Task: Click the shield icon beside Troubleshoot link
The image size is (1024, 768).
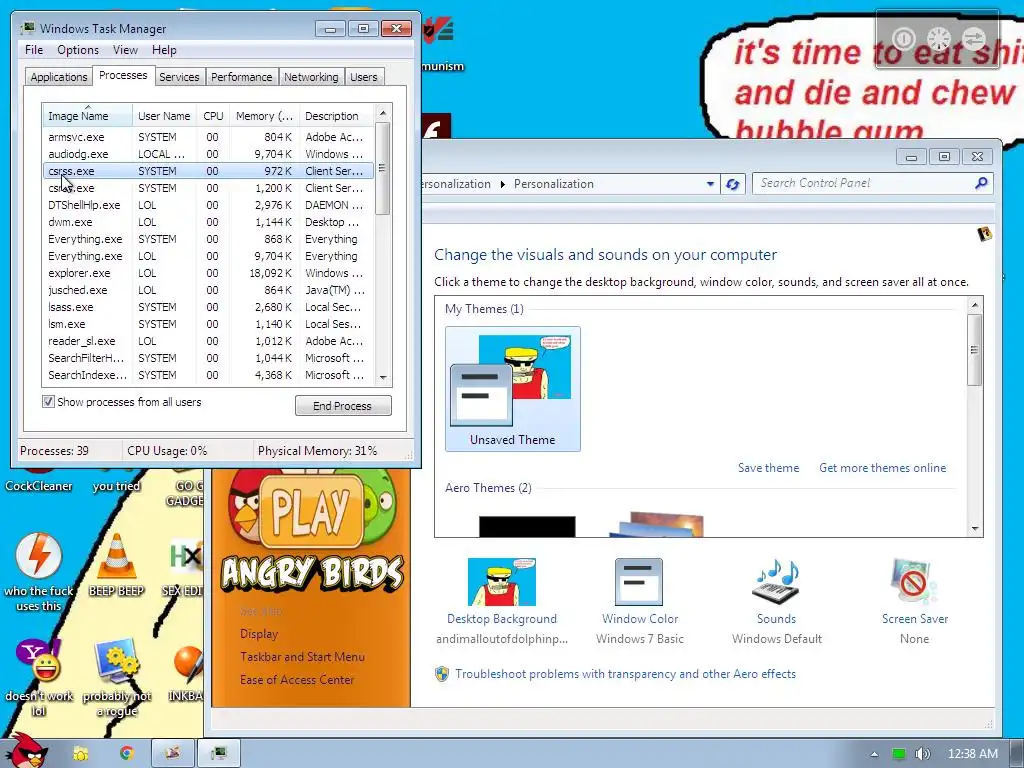Action: 442,674
